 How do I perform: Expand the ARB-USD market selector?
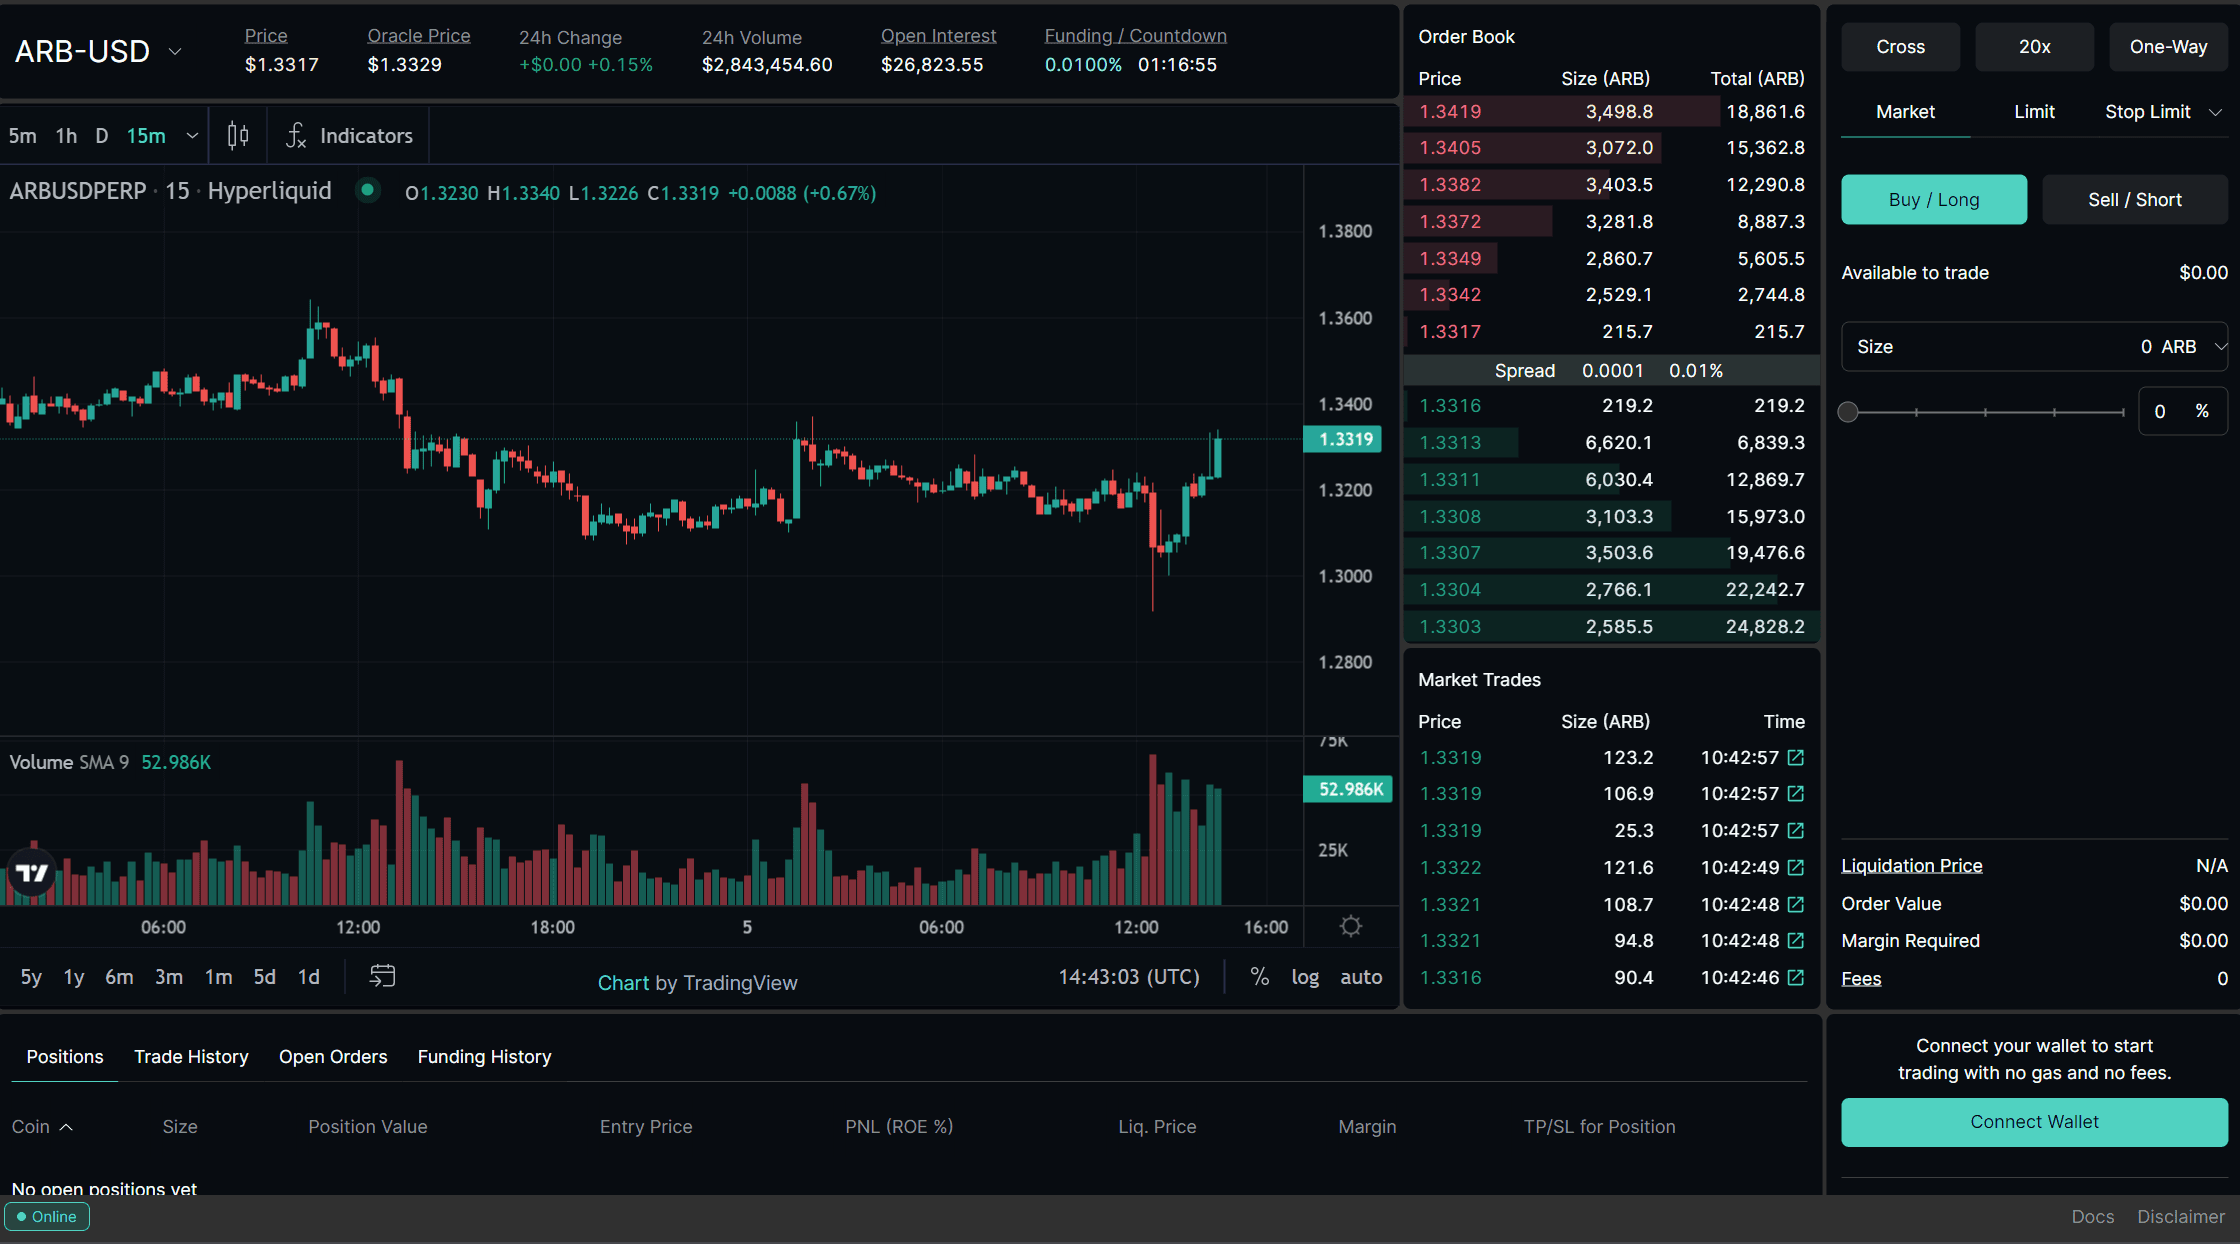tap(175, 51)
